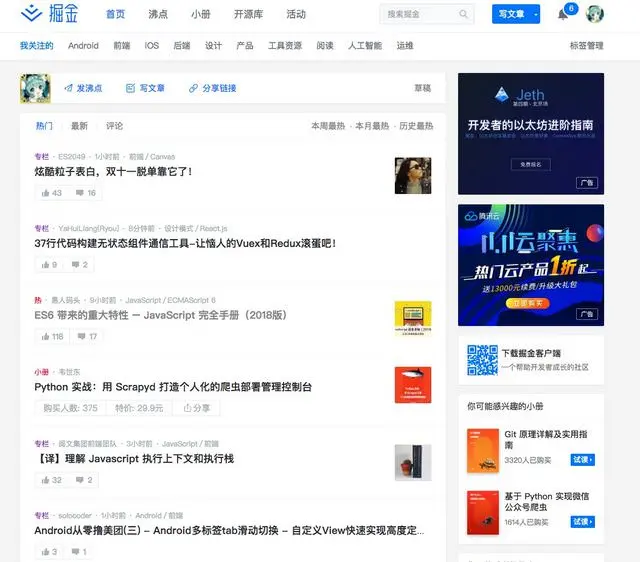Open Android从零撸美团(三) article

click(229, 531)
